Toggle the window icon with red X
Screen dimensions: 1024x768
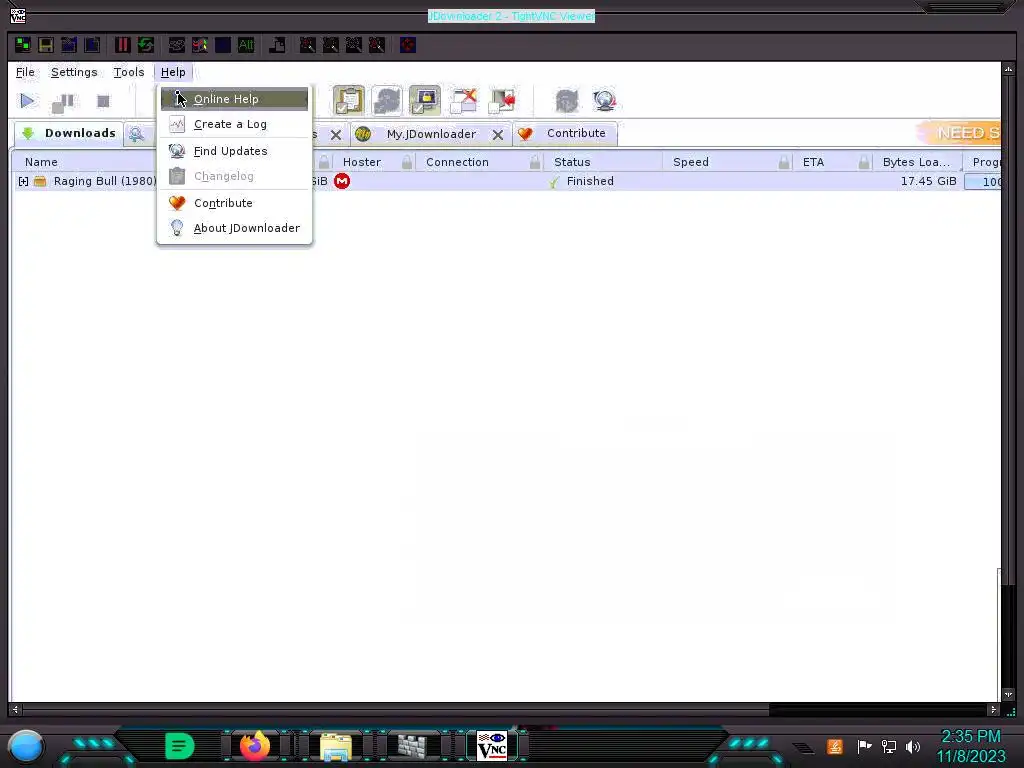tap(464, 101)
